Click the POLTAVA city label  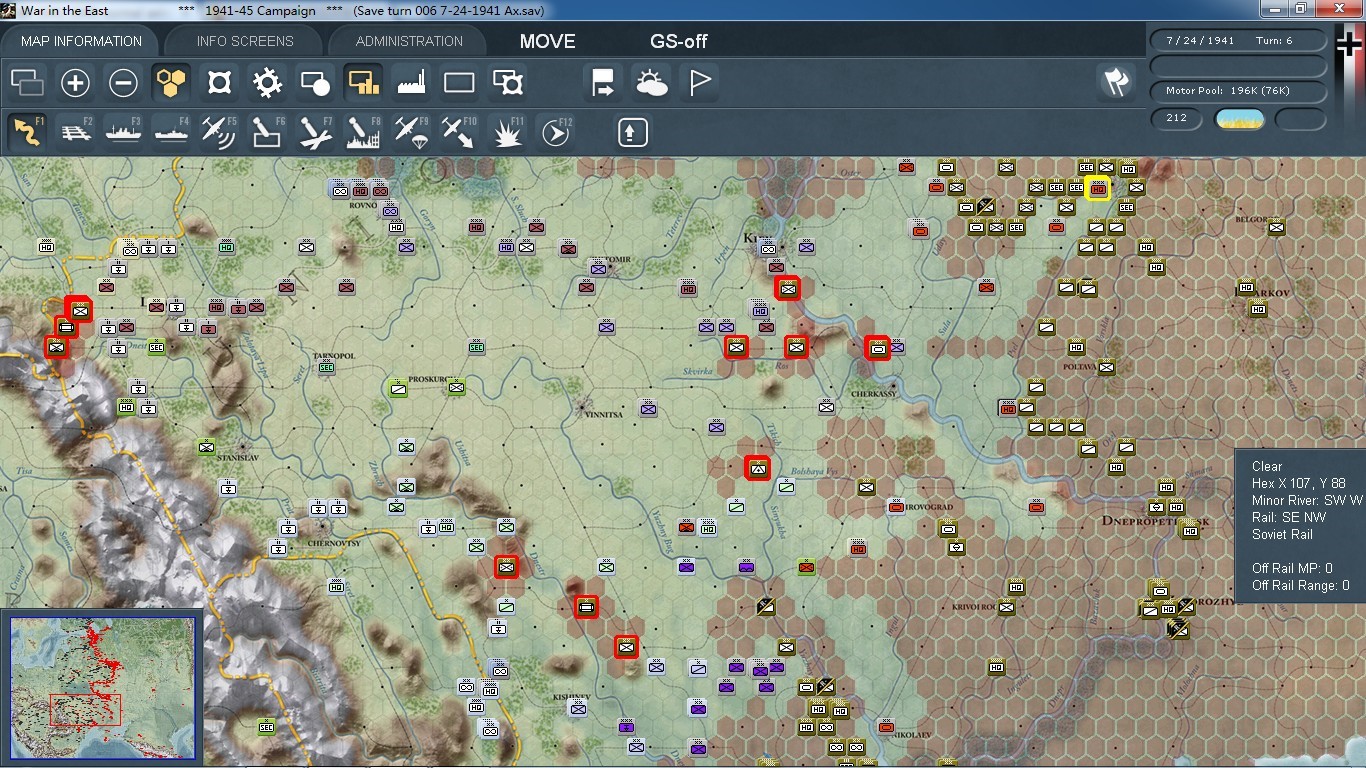coord(1082,367)
